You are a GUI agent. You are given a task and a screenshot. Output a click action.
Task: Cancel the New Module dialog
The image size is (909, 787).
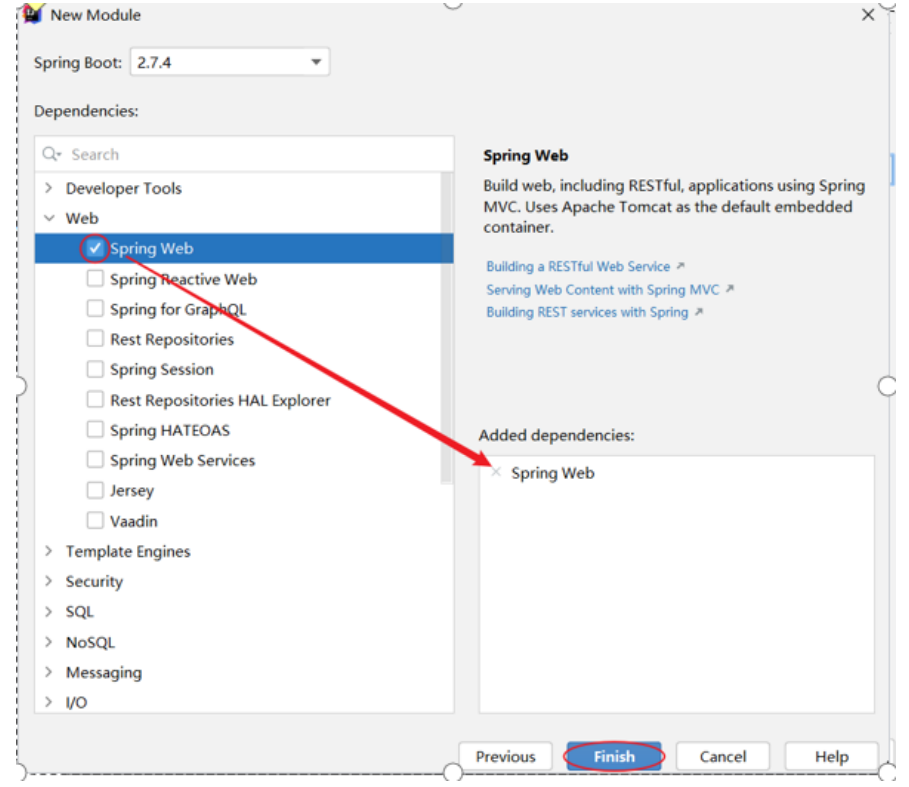point(723,756)
